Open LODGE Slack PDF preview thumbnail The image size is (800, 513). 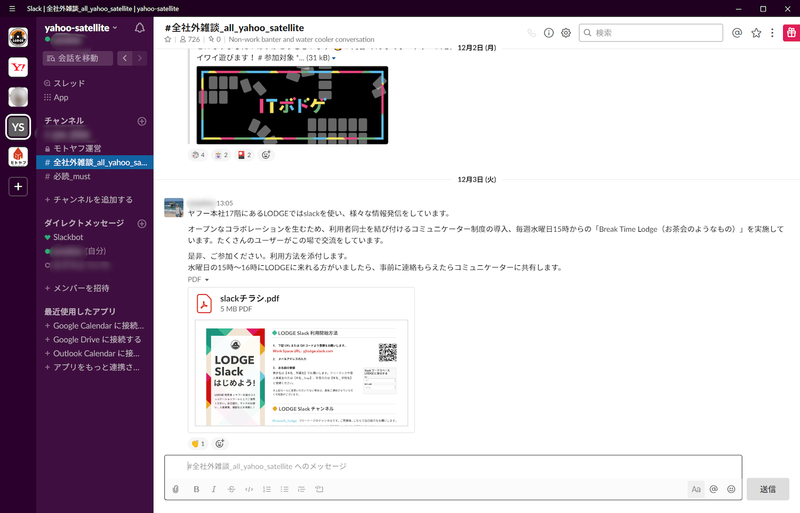coord(302,373)
